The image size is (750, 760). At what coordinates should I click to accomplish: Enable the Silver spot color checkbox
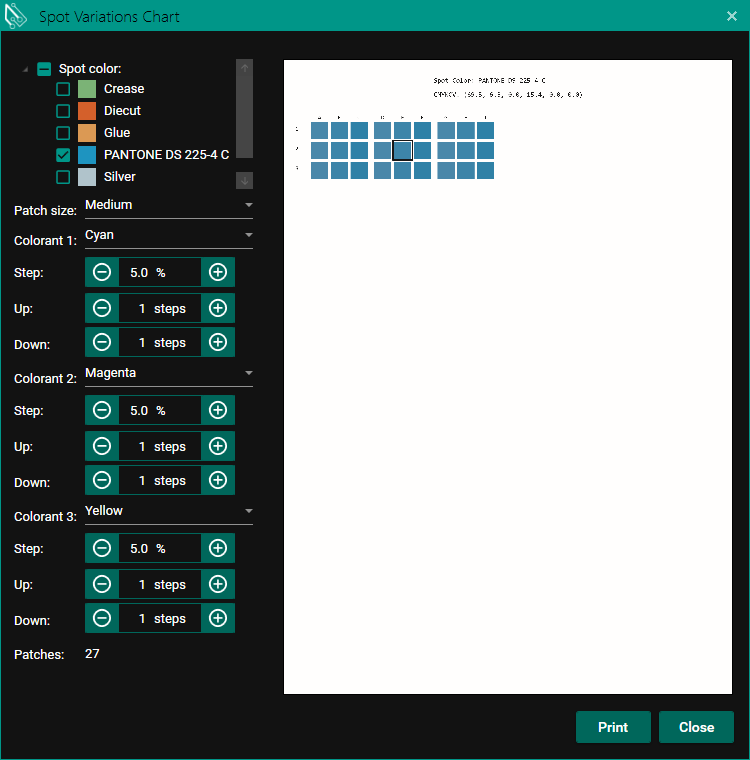point(63,177)
